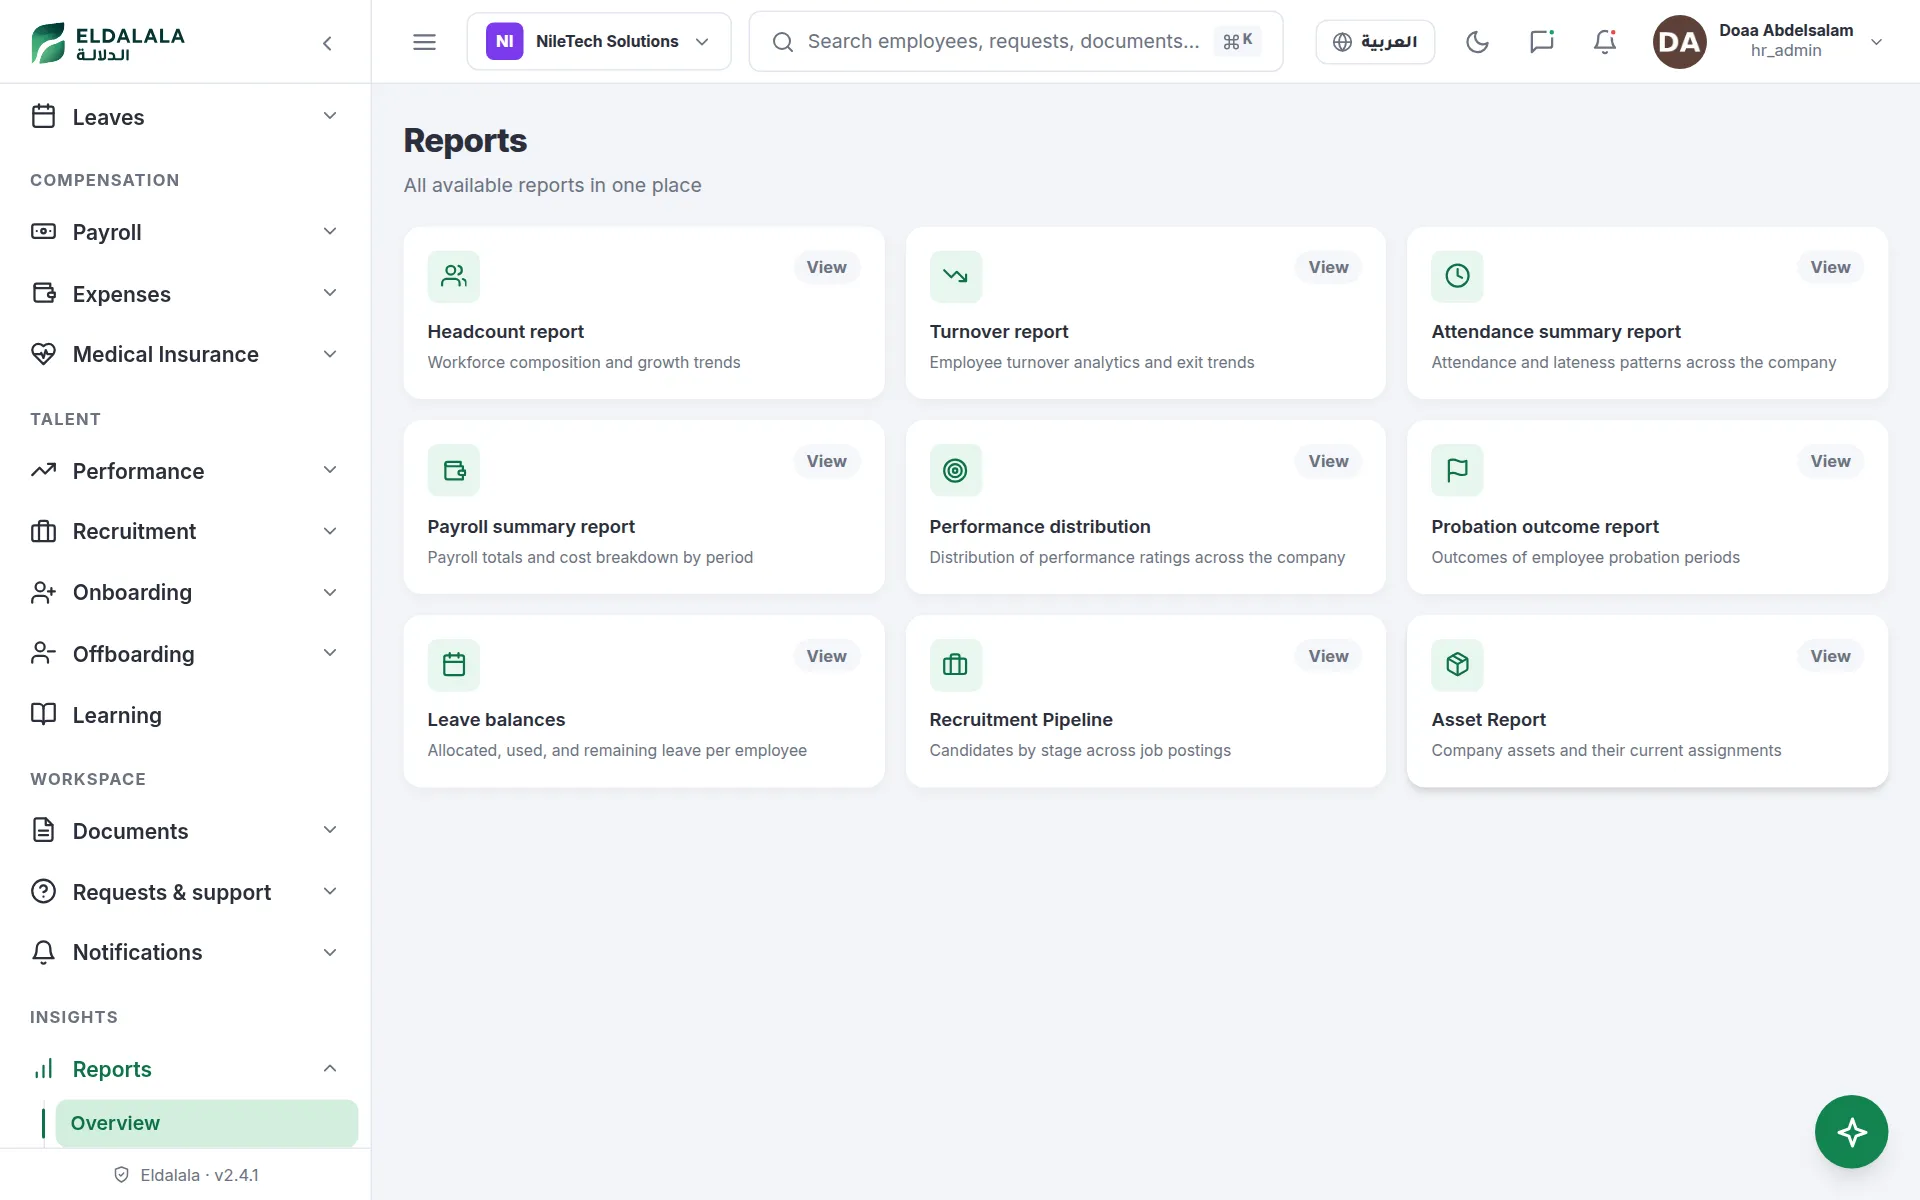Collapse the sidebar using the back chevron
This screenshot has width=1920, height=1200.
tap(327, 43)
